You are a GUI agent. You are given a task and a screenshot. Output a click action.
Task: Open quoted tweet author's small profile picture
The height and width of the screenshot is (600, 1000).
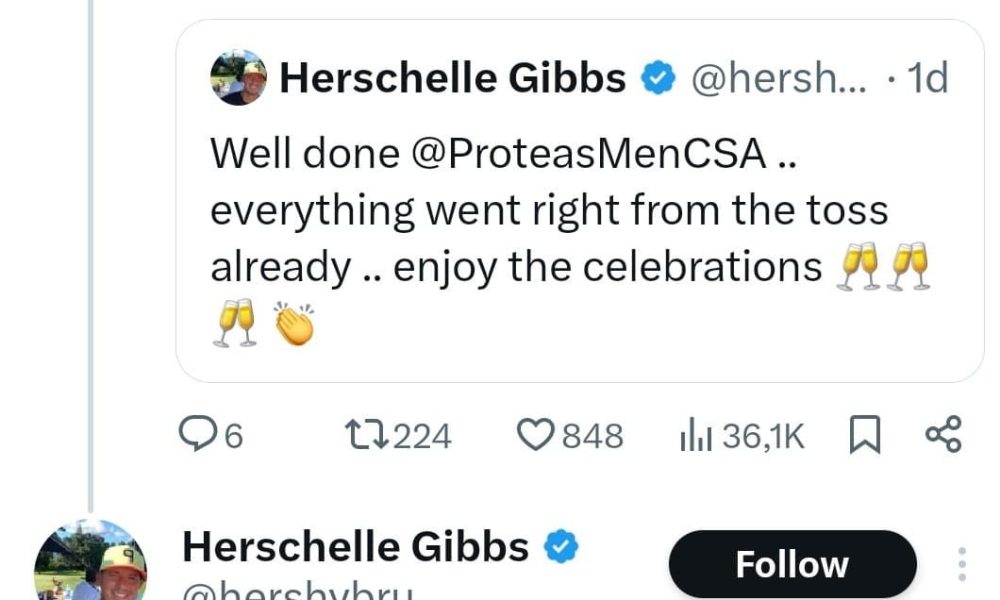point(239,77)
